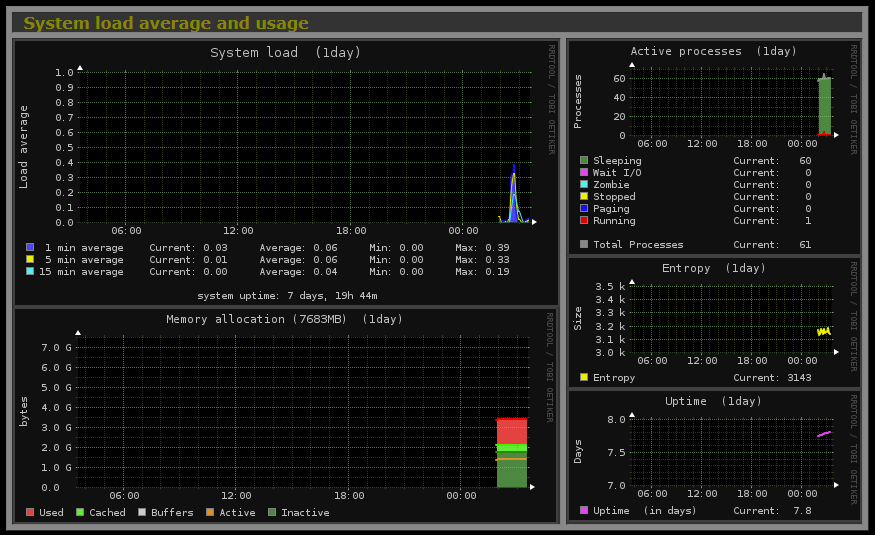Click the Load average axis label
This screenshot has height=535, width=875.
tap(23, 147)
